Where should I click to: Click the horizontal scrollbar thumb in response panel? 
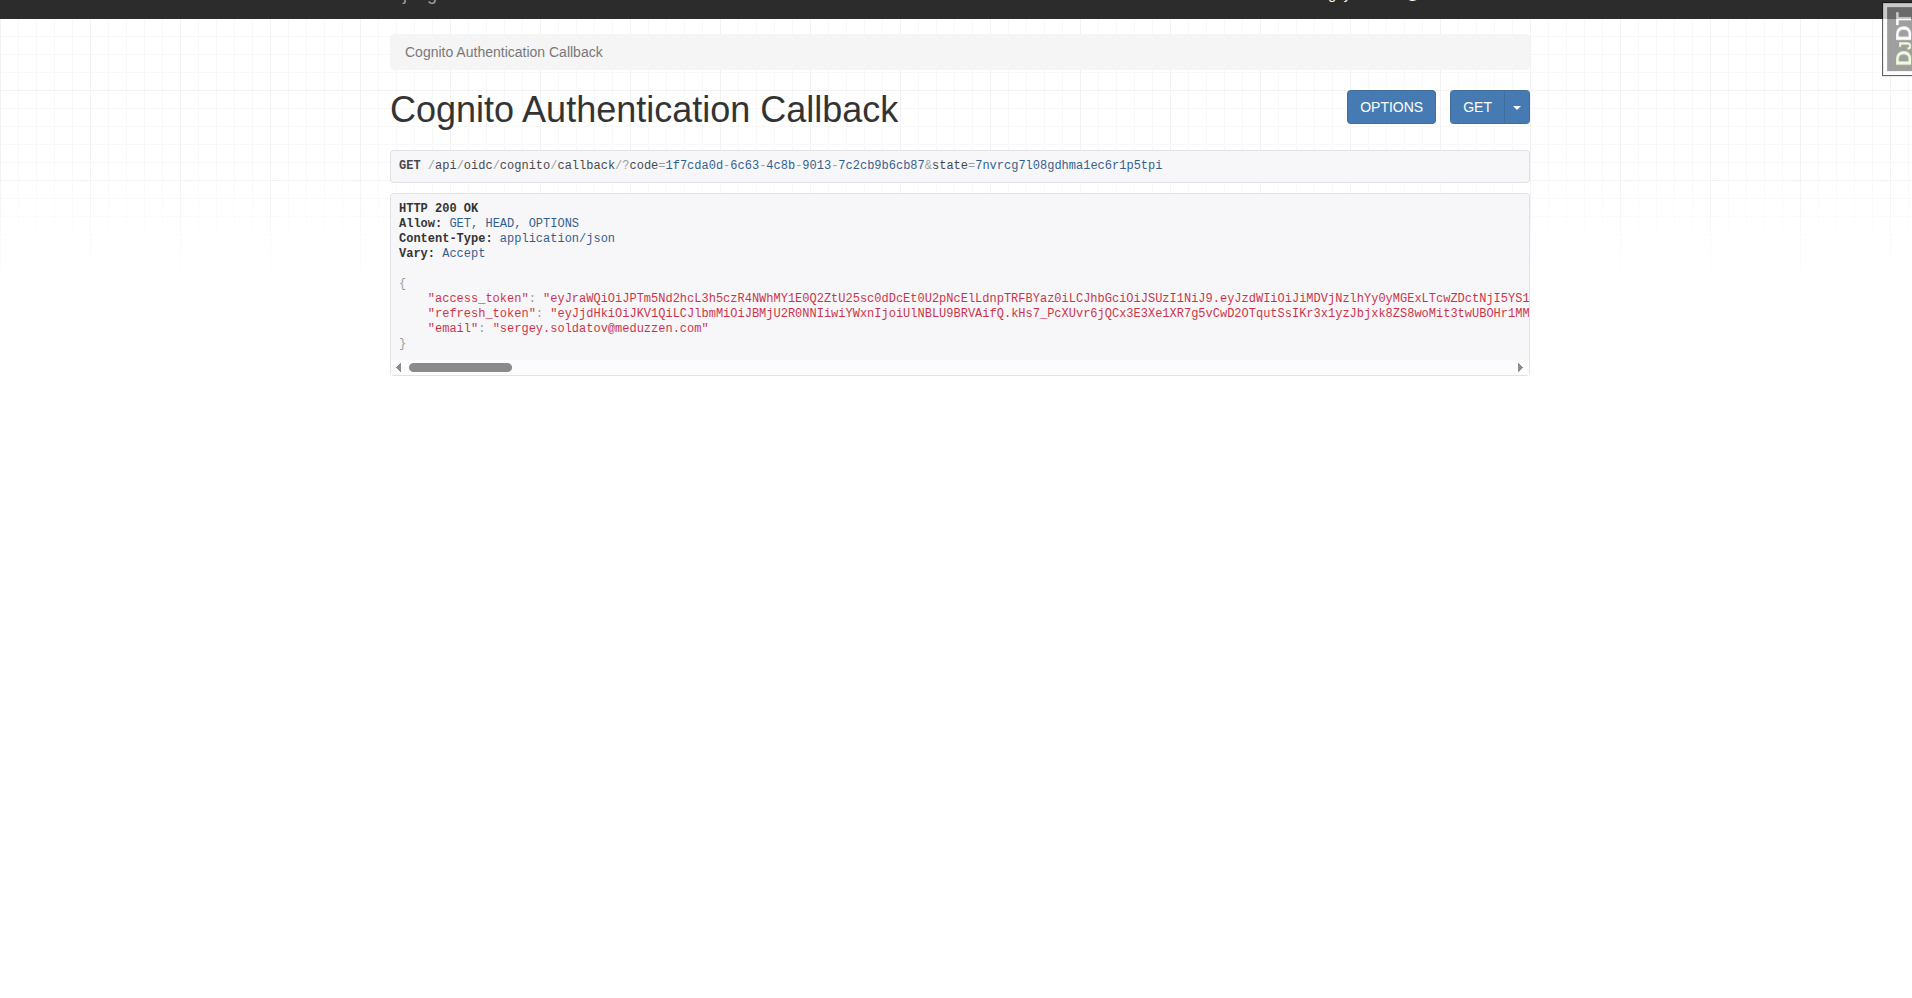(x=460, y=368)
